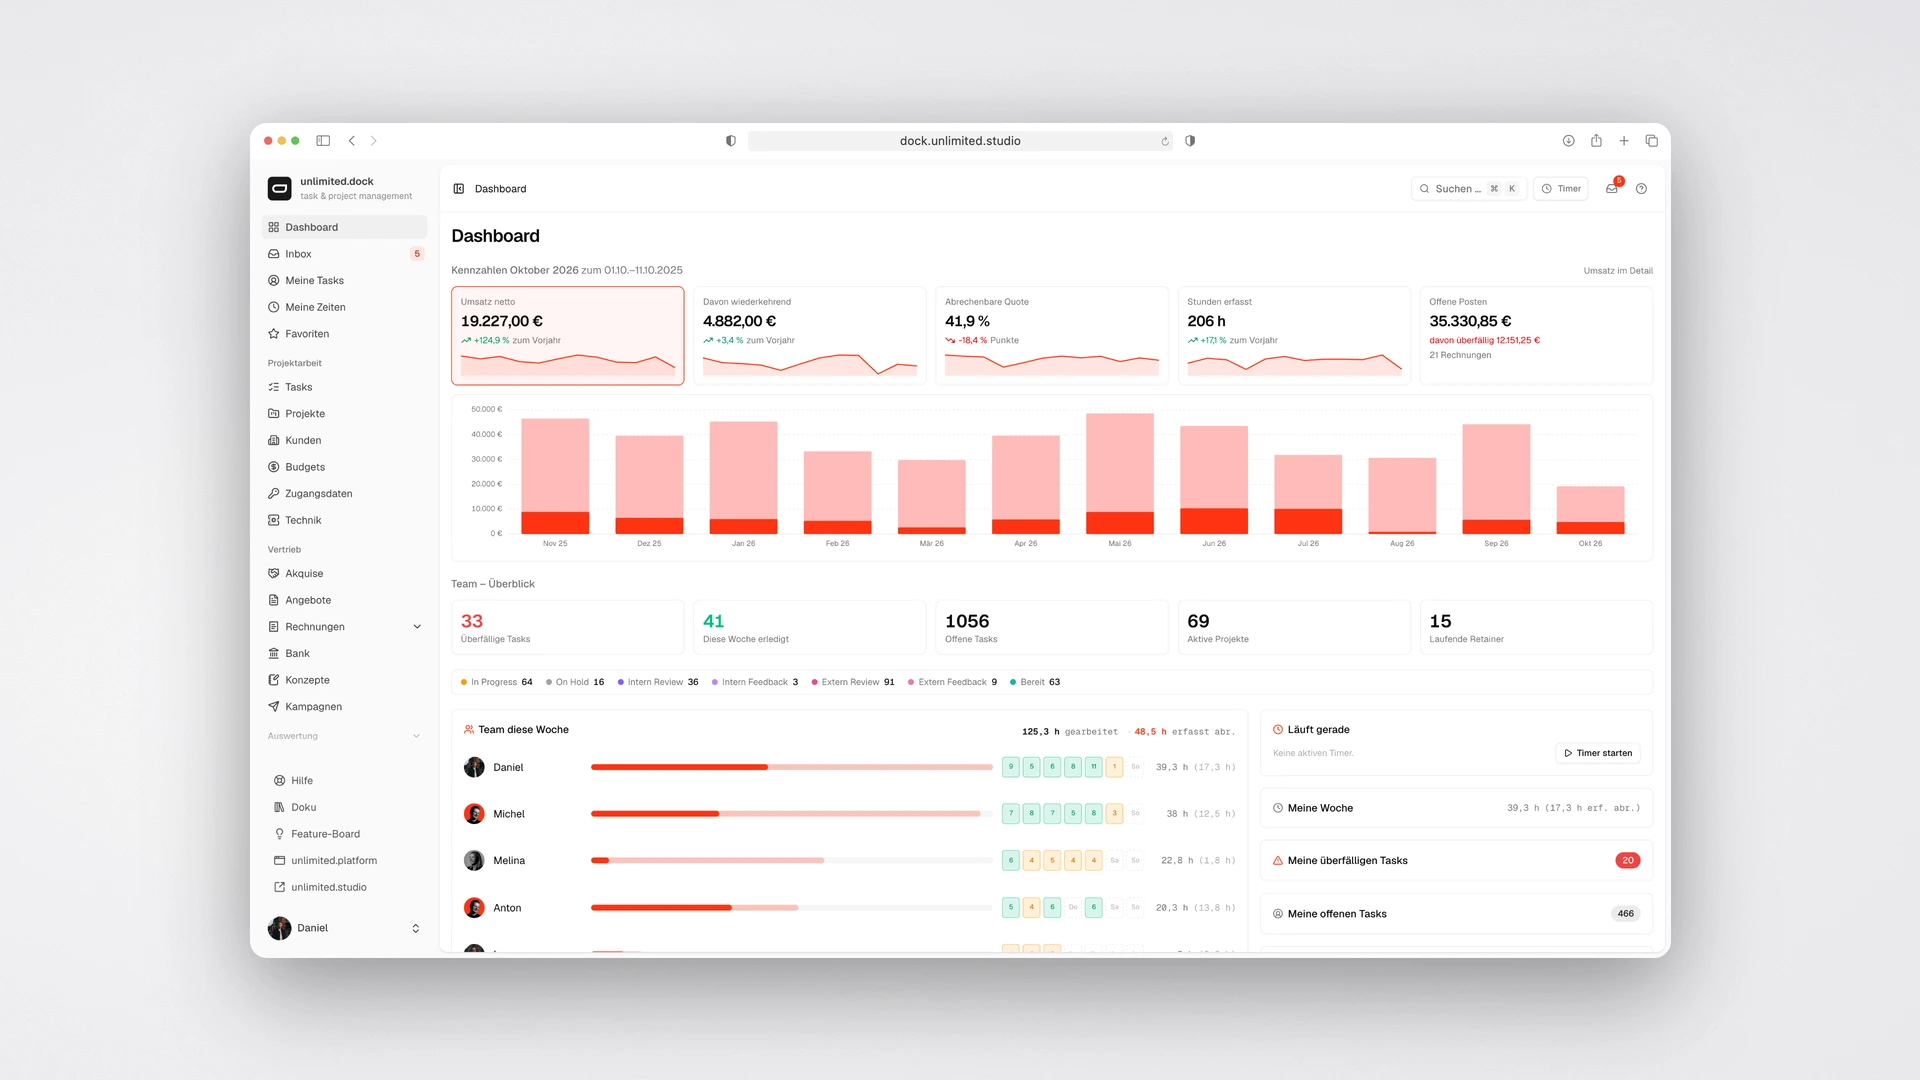Click the browser address bar dock.unlimited.studio
1920x1080 pixels.
pos(960,141)
